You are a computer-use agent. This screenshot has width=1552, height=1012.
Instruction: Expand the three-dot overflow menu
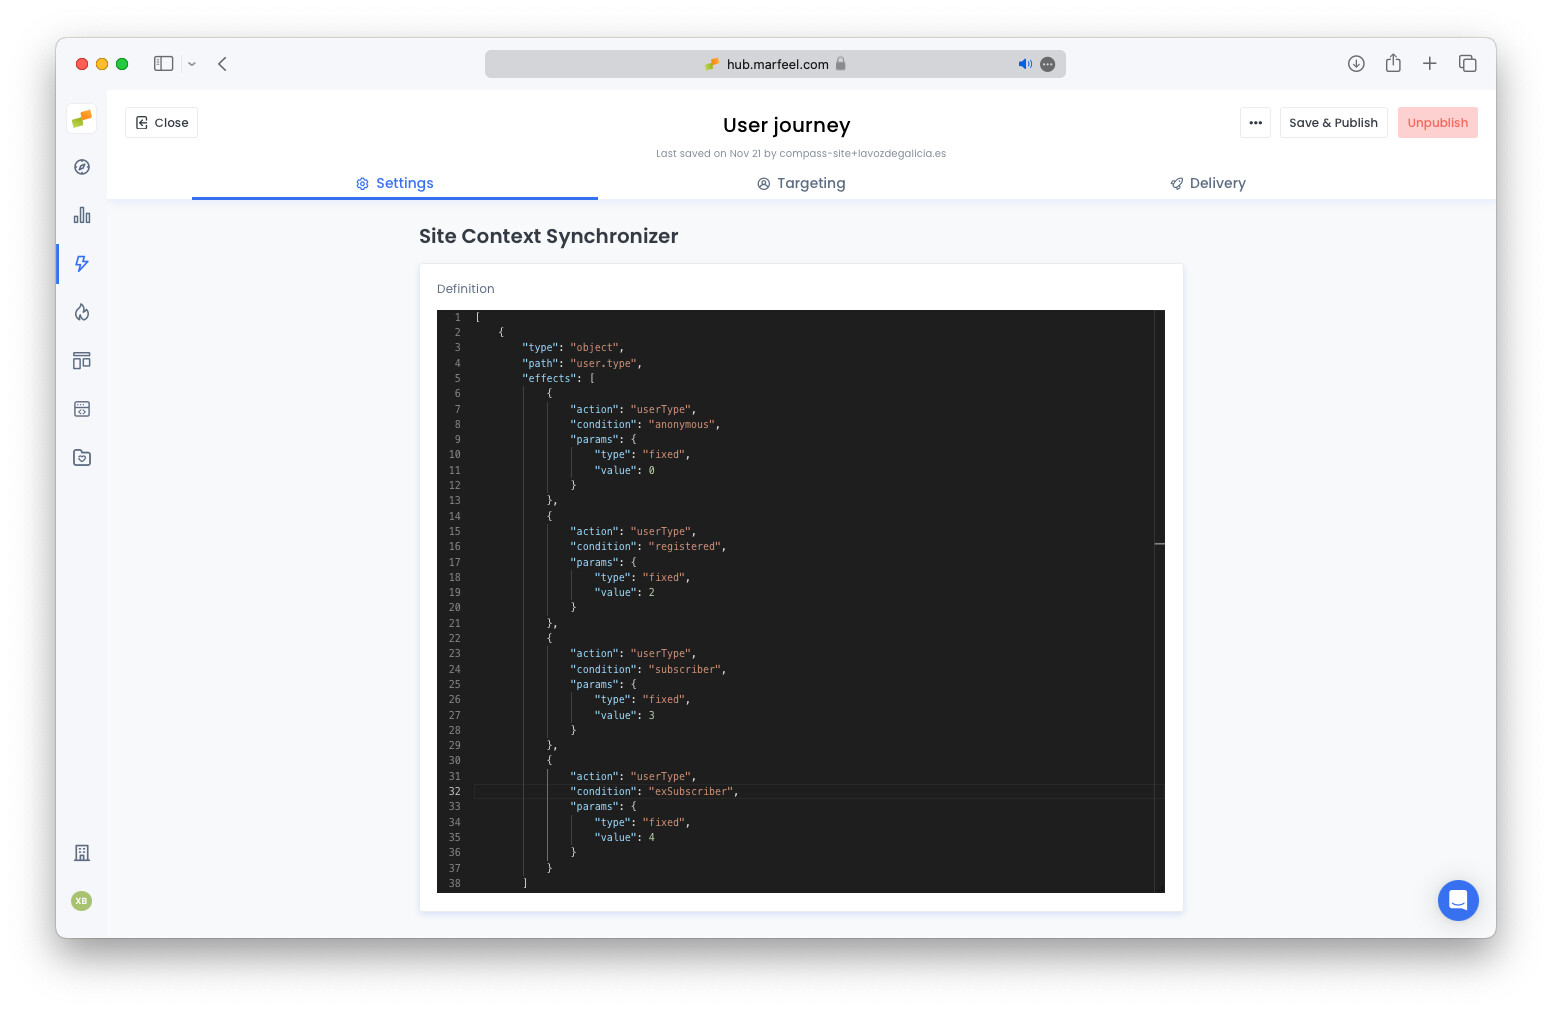coord(1255,122)
